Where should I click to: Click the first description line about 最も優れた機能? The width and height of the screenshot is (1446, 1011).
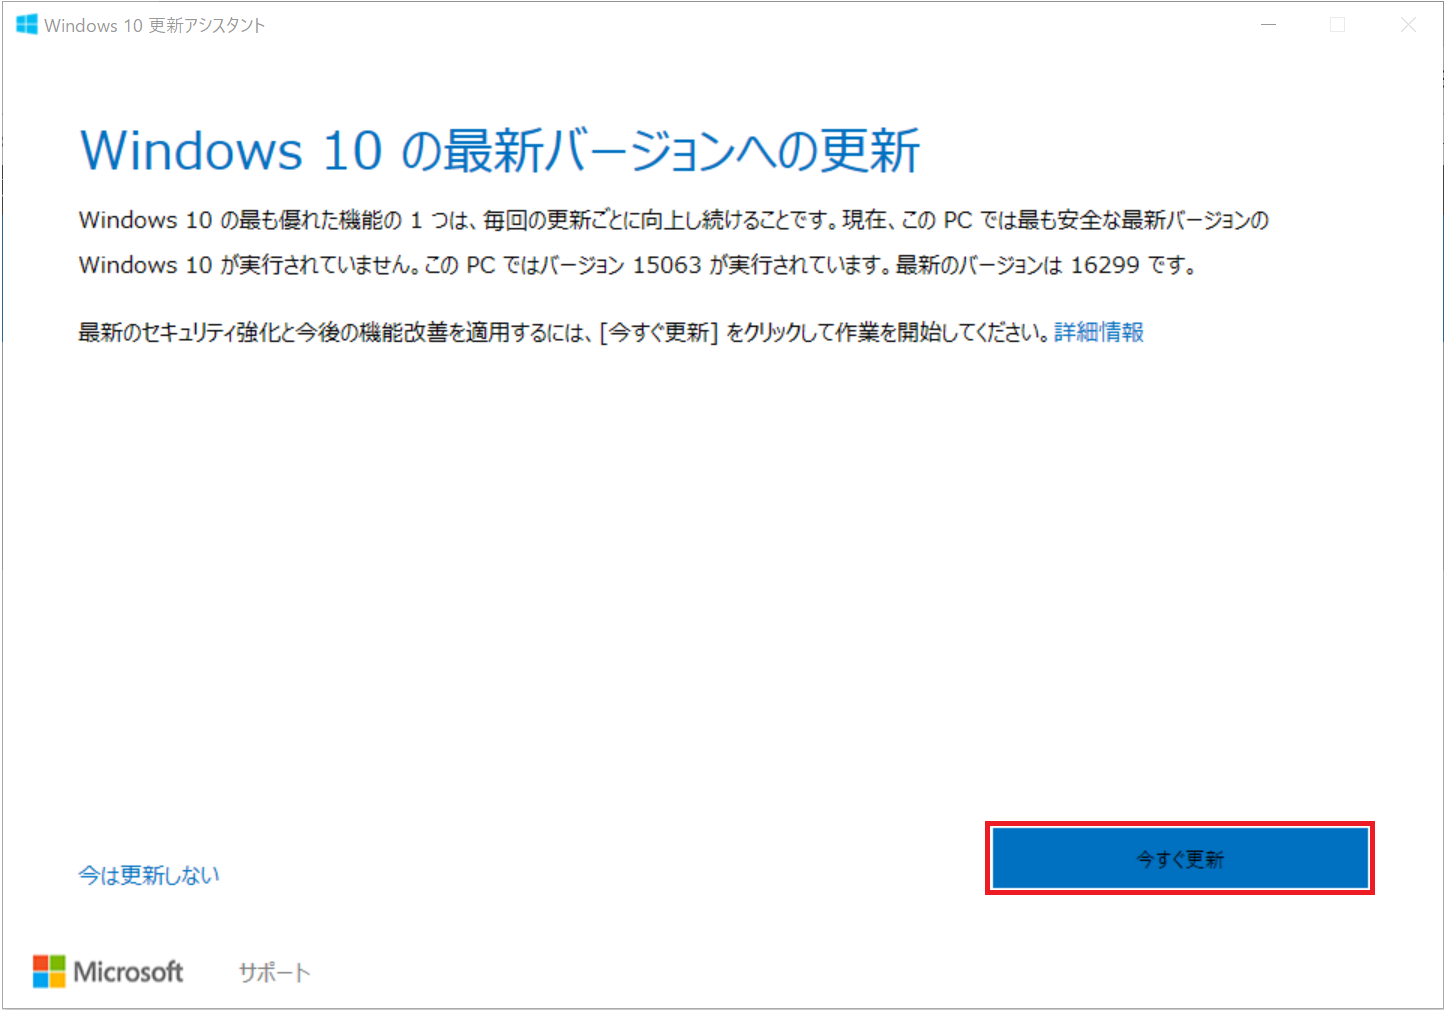coord(673,220)
